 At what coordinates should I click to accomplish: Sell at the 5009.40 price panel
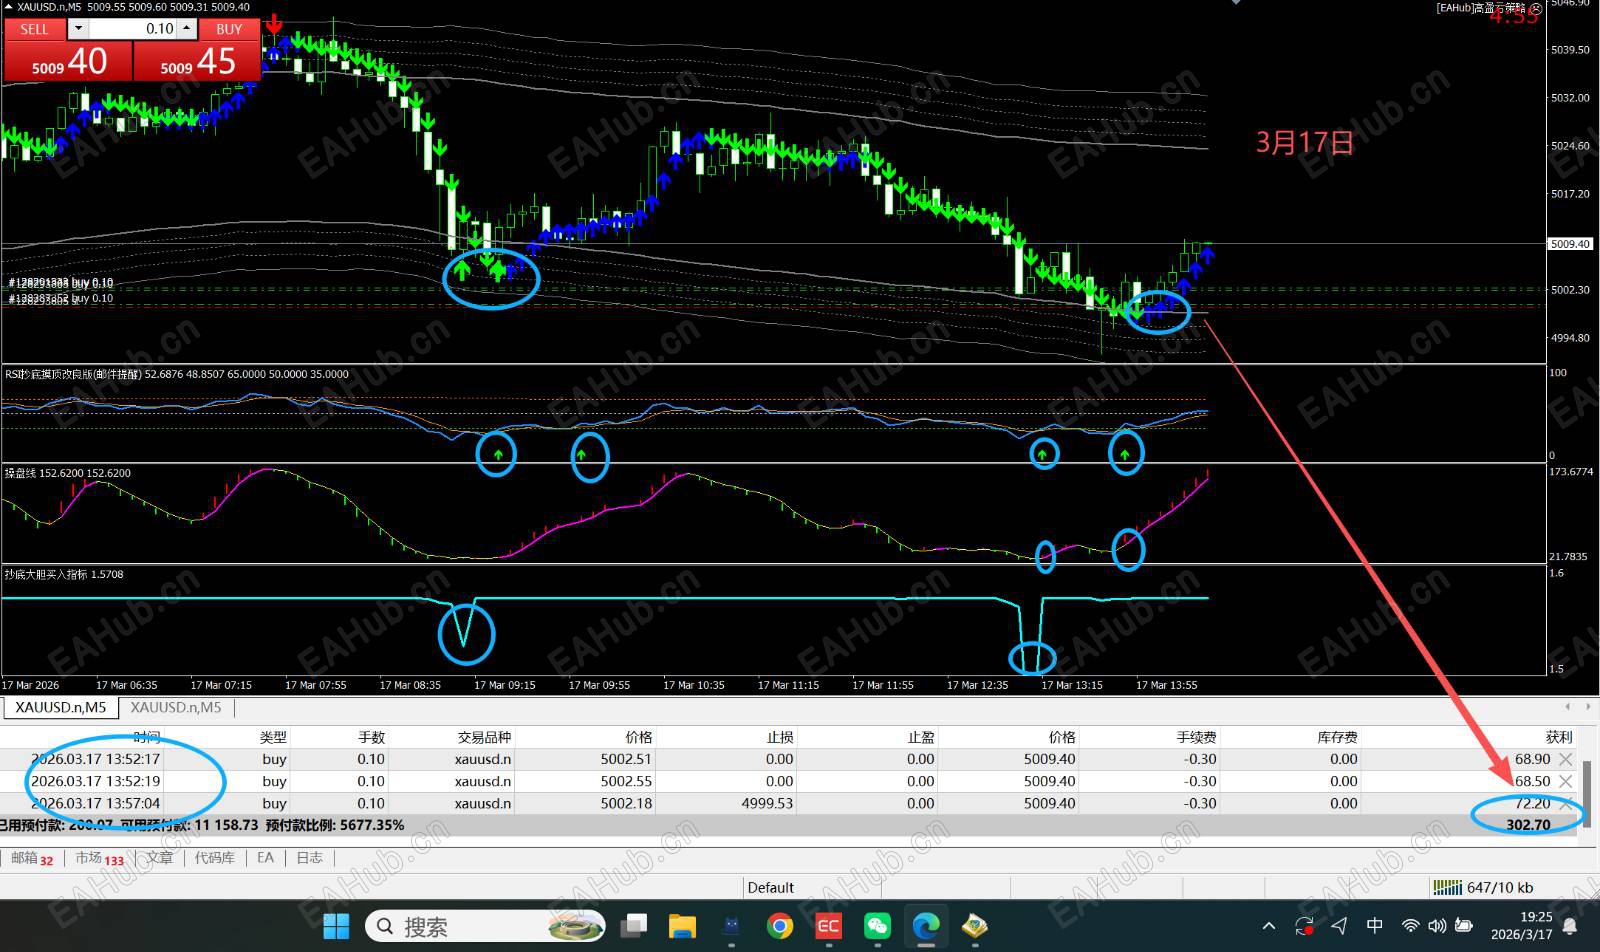(68, 61)
